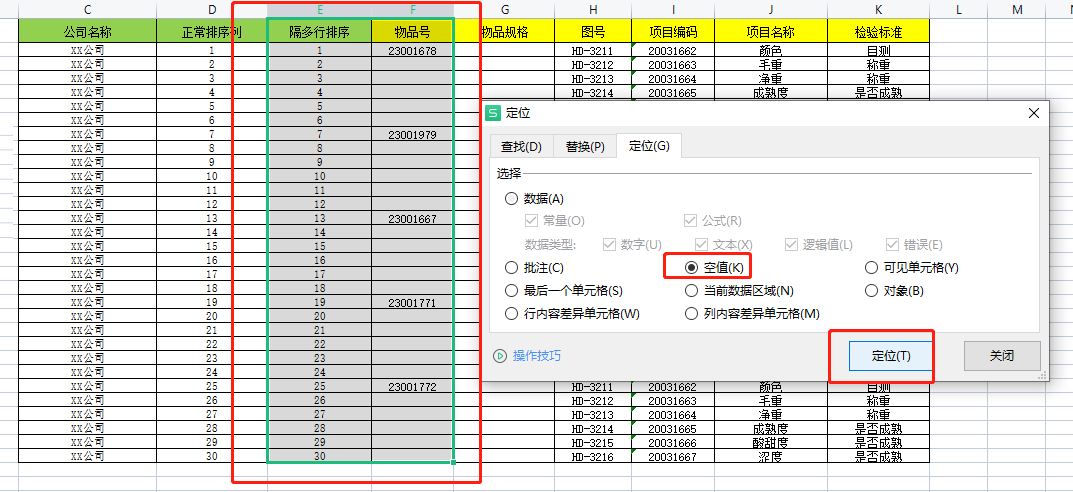1073x492 pixels.
Task: Close the 定位 dialog with X
Action: 1034,114
